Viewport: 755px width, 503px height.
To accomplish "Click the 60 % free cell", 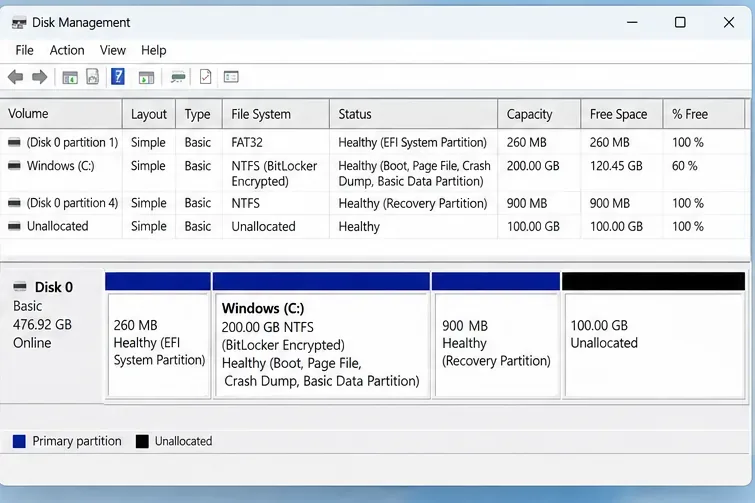I will pyautogui.click(x=685, y=166).
